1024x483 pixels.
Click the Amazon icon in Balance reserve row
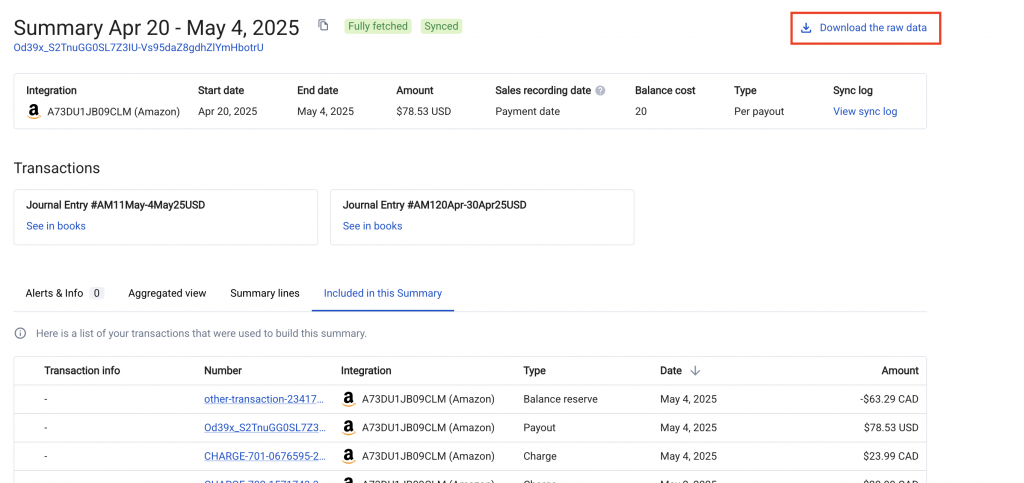(348, 399)
